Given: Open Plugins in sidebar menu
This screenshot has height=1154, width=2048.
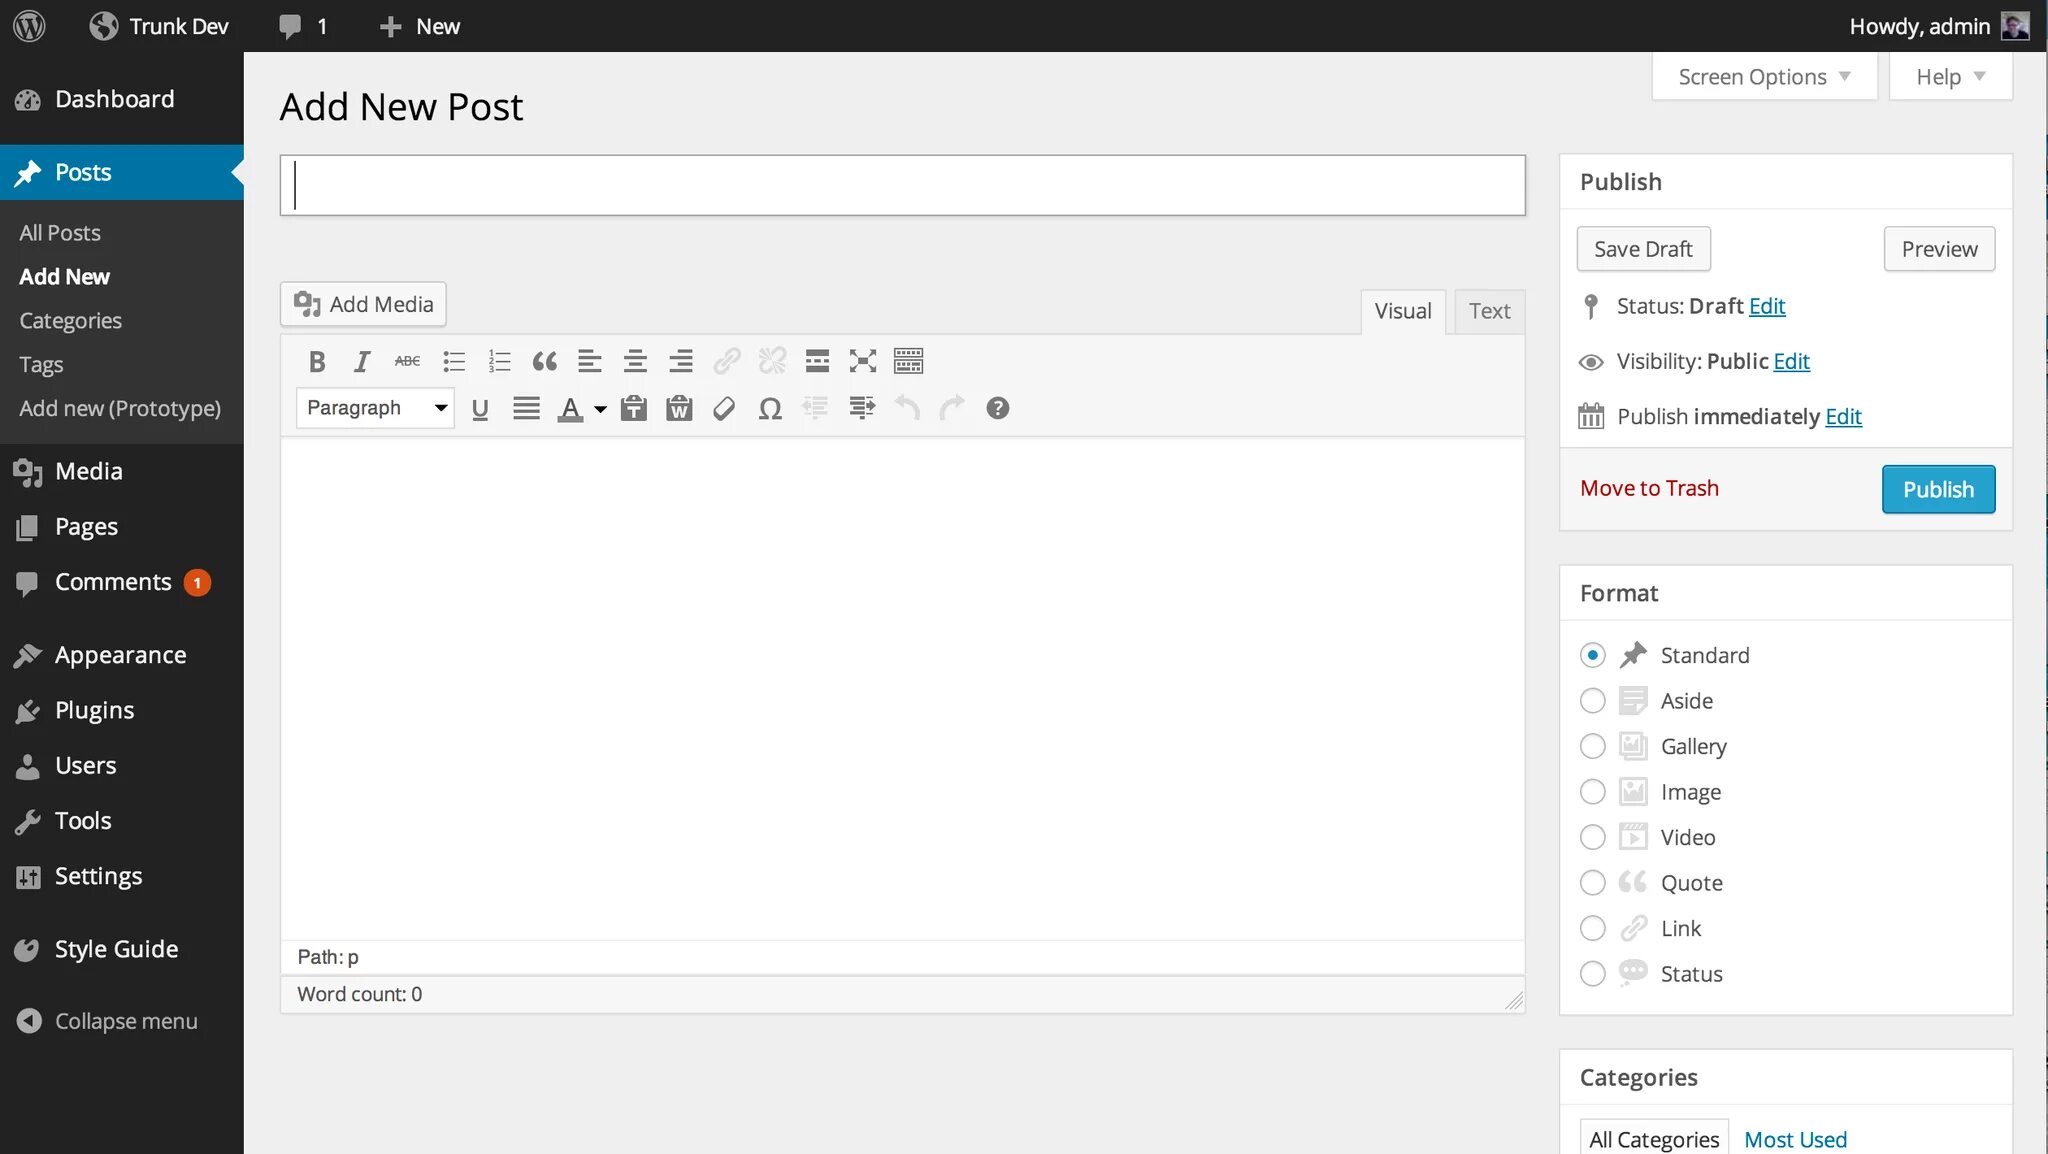Looking at the screenshot, I should pyautogui.click(x=122, y=710).
